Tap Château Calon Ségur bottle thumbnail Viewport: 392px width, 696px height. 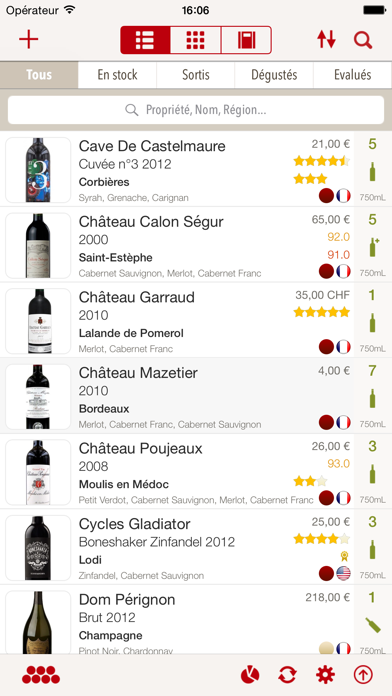tap(38, 245)
